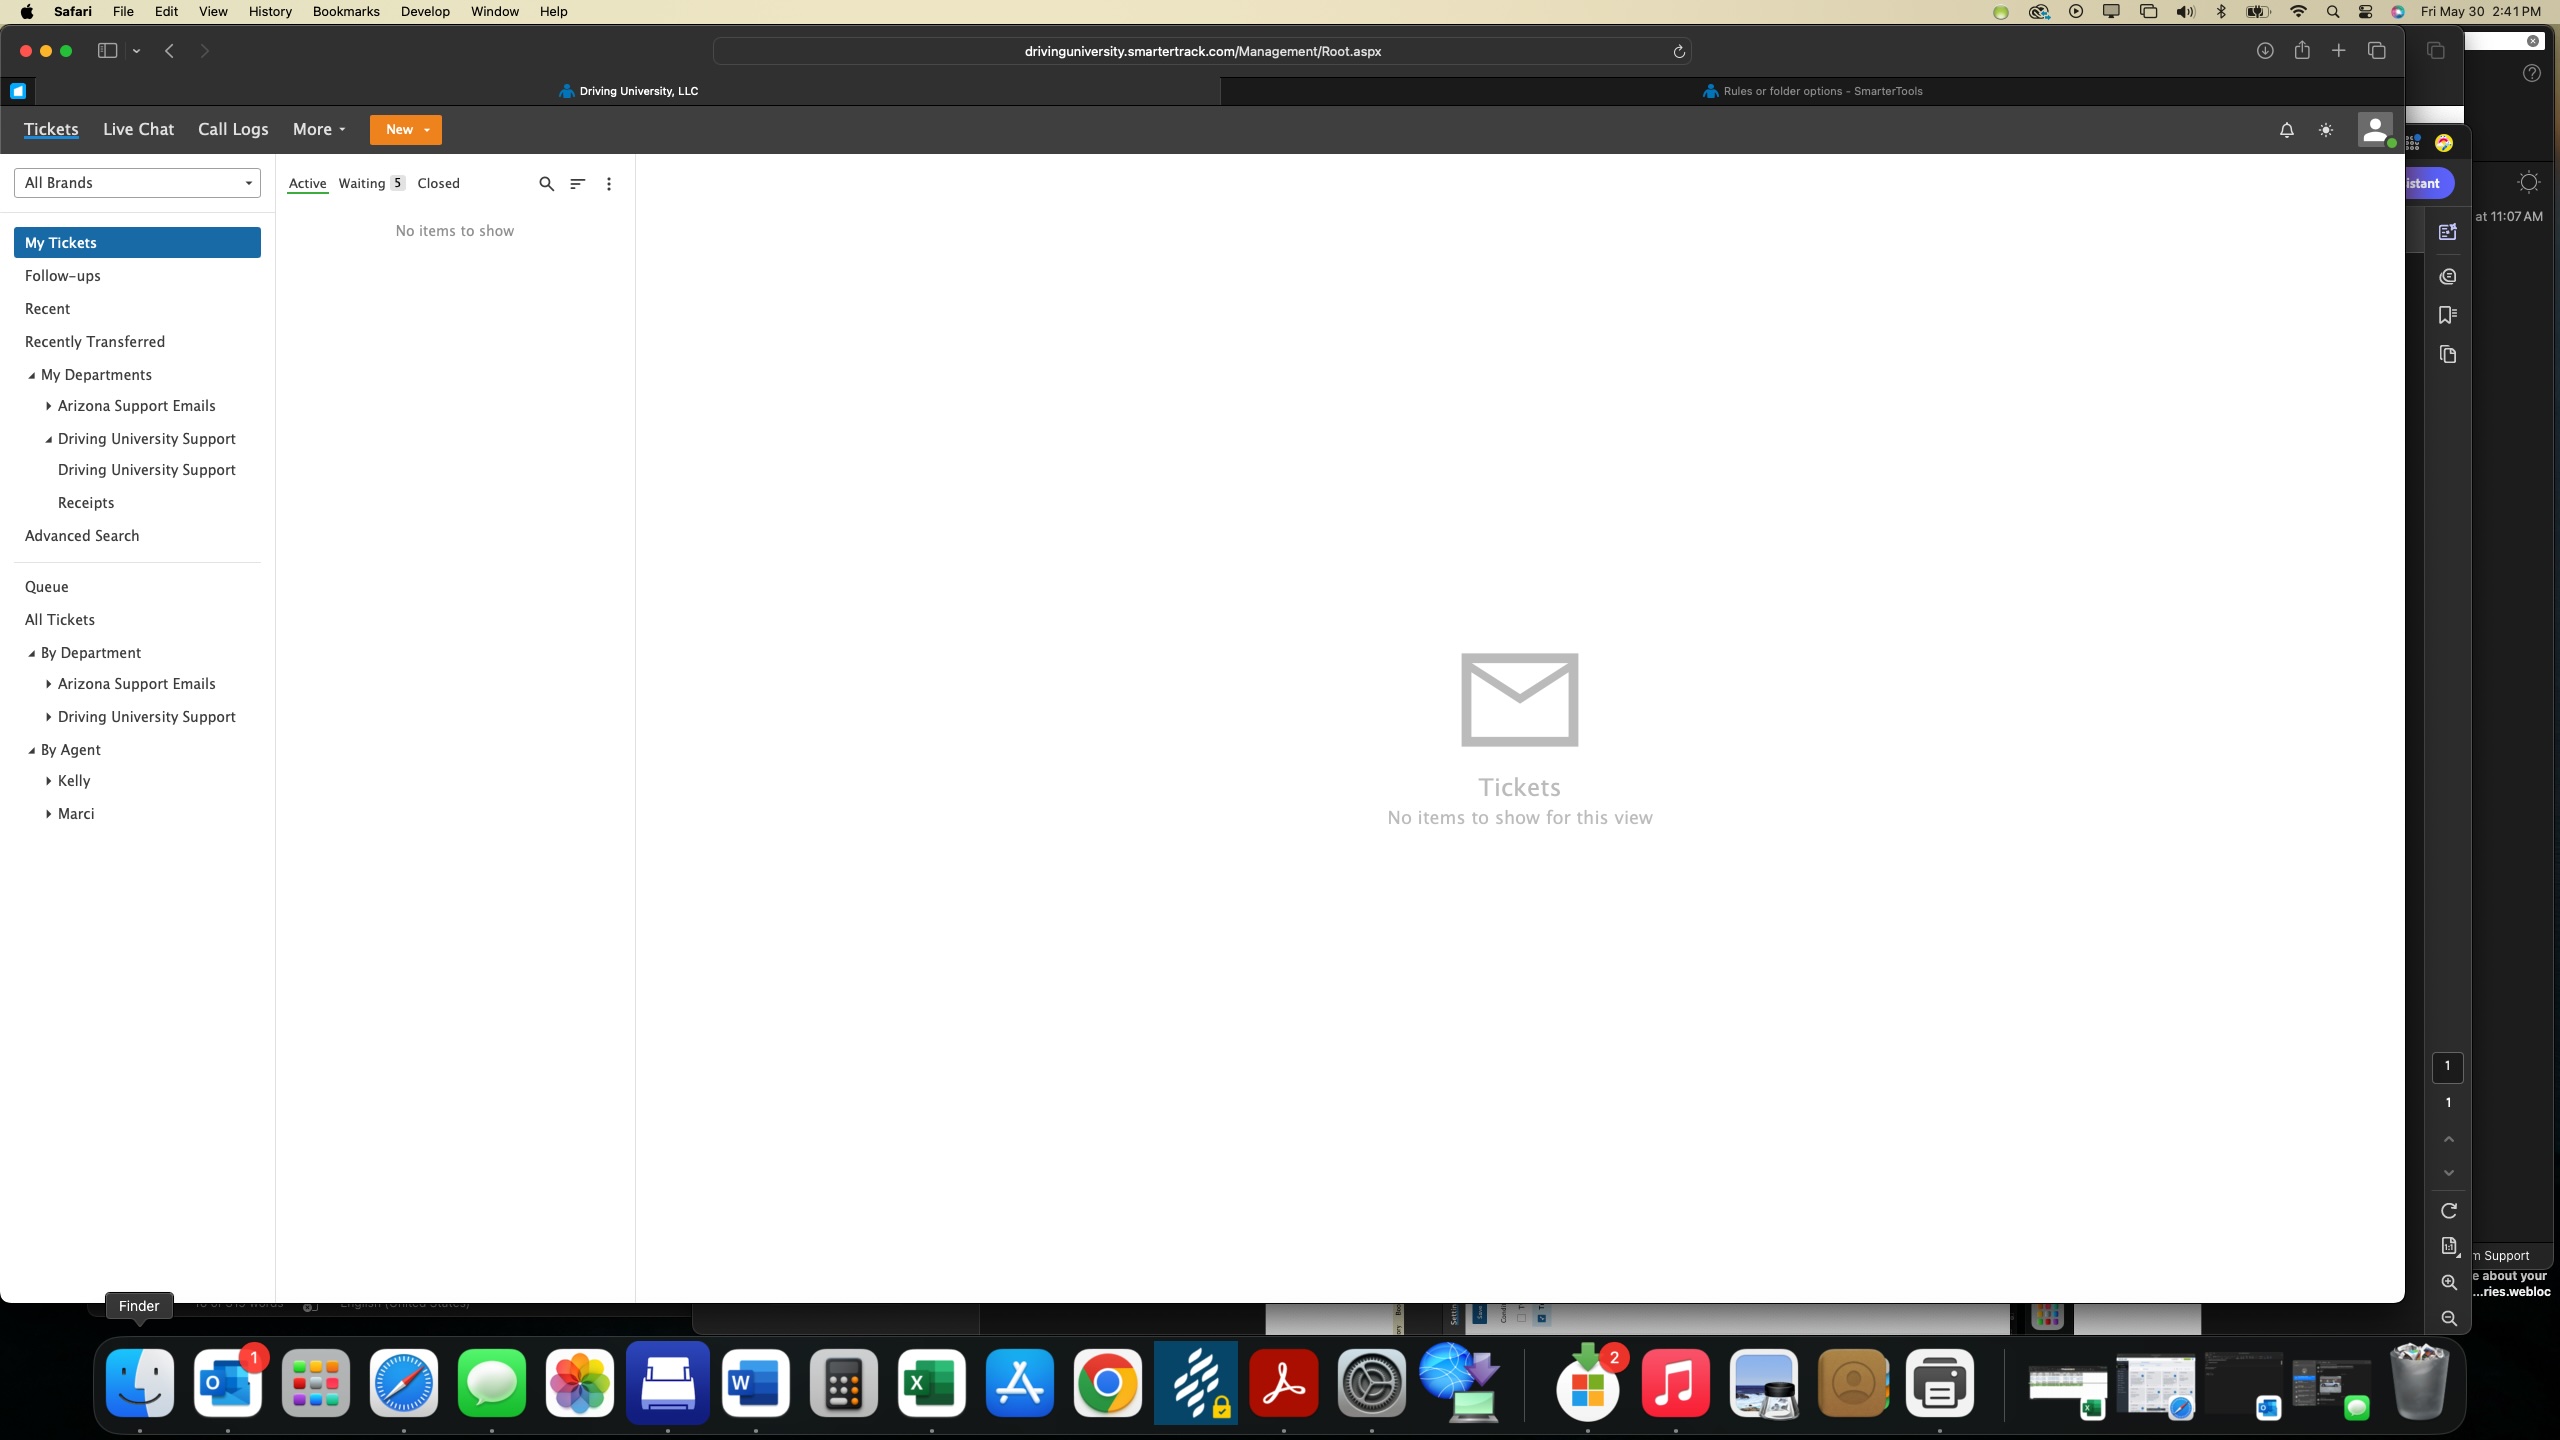Expand Arizona Support Emails under By Department
Image resolution: width=2560 pixels, height=1440 pixels.
coord(48,684)
